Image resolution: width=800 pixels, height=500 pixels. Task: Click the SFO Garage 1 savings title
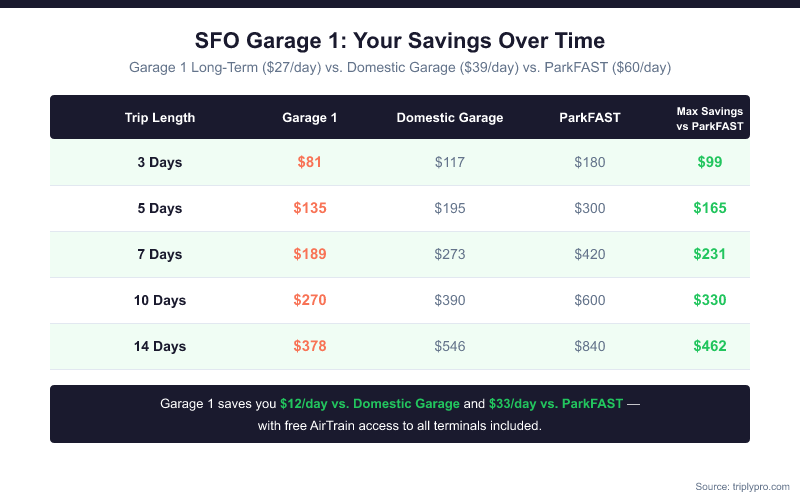pyautogui.click(x=400, y=41)
